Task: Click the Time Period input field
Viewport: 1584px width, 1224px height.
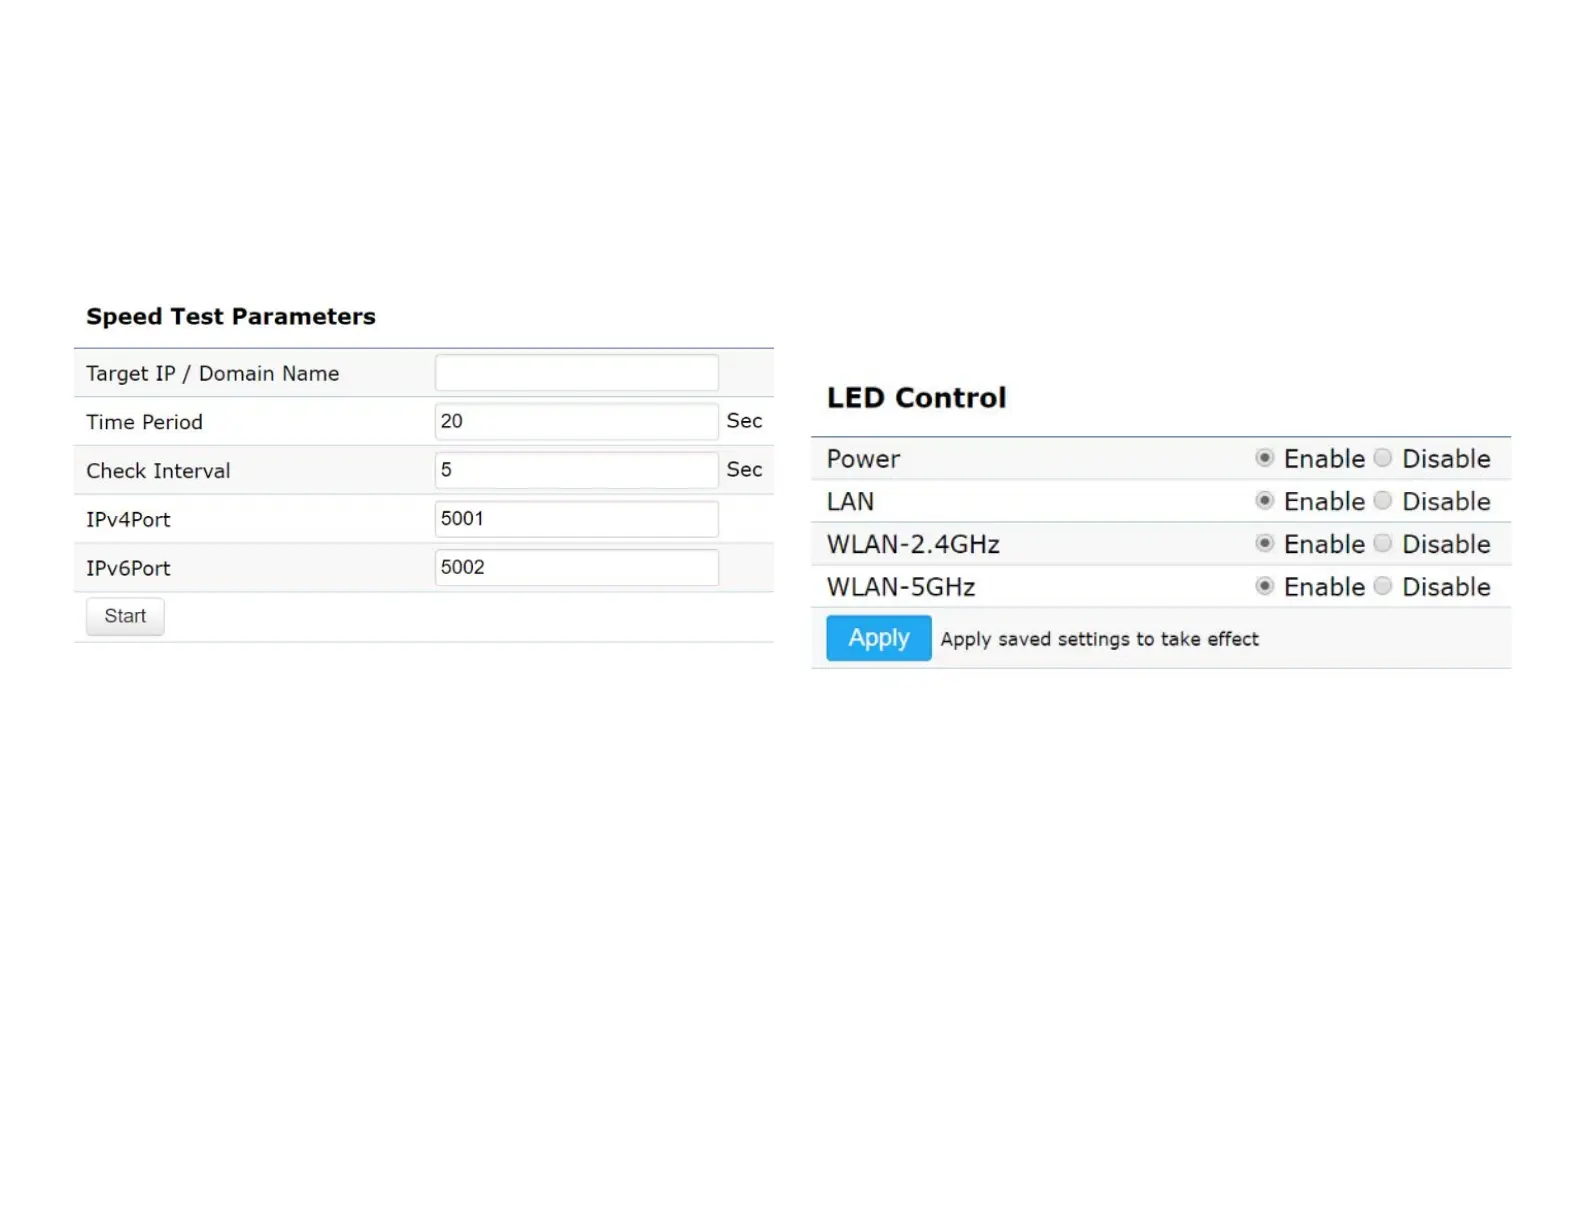Action: 576,421
